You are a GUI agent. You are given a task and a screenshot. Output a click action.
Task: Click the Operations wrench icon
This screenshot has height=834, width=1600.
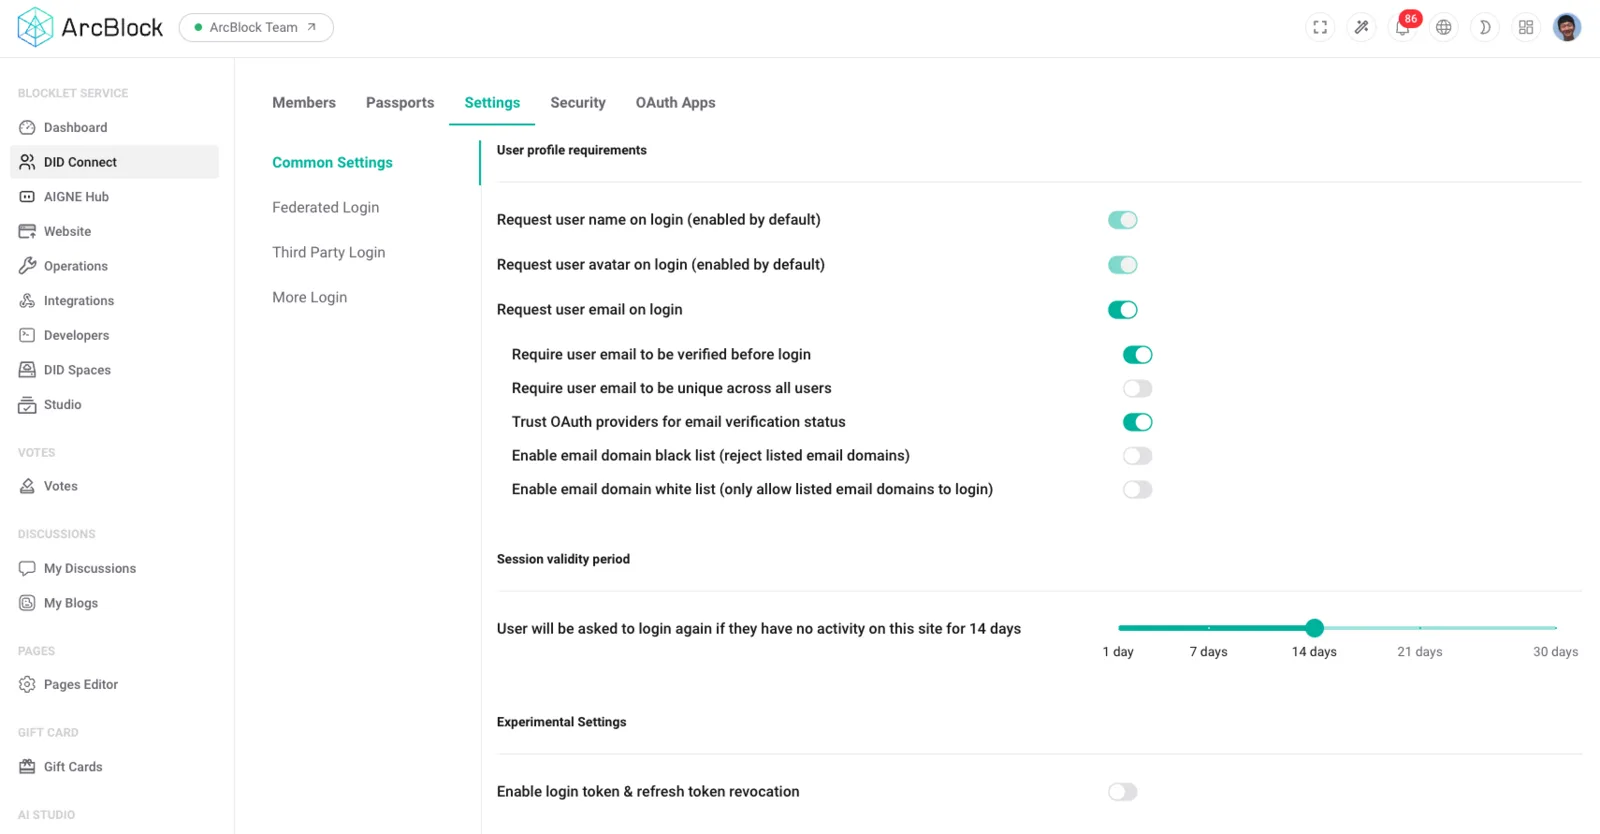click(27, 266)
